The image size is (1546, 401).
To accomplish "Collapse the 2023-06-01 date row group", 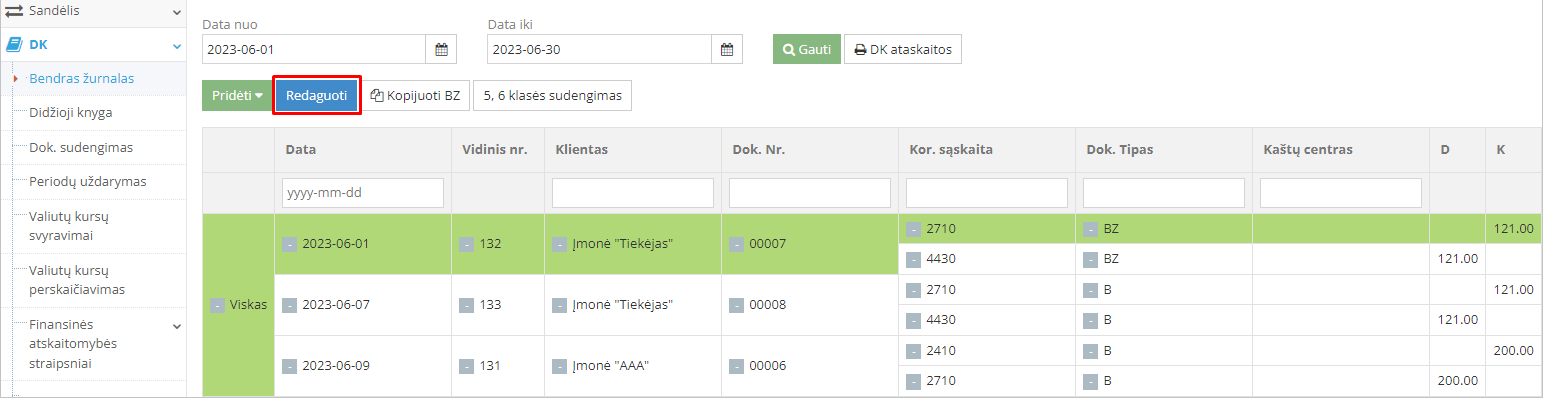I will [289, 244].
